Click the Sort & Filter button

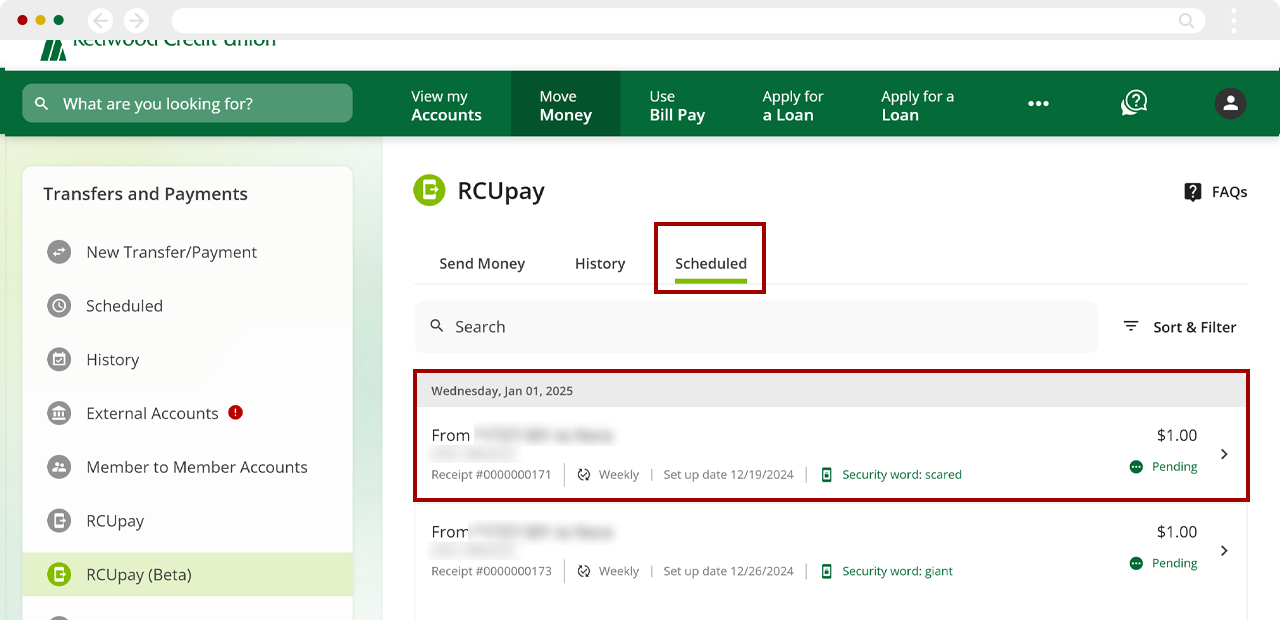[x=1180, y=327]
